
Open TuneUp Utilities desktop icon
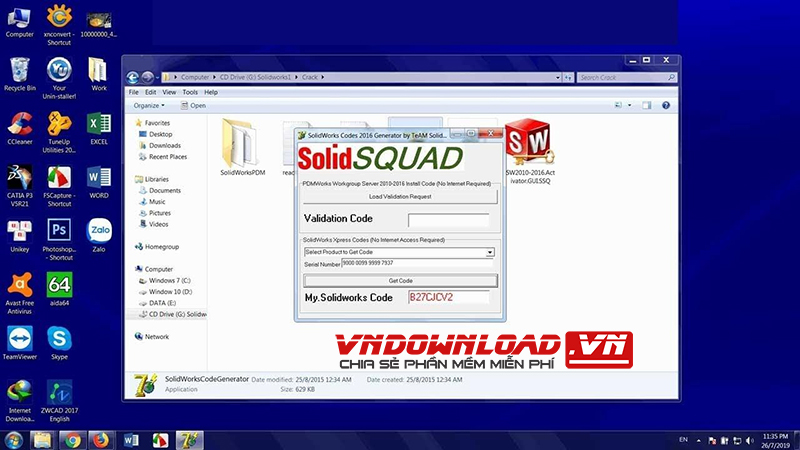point(59,132)
